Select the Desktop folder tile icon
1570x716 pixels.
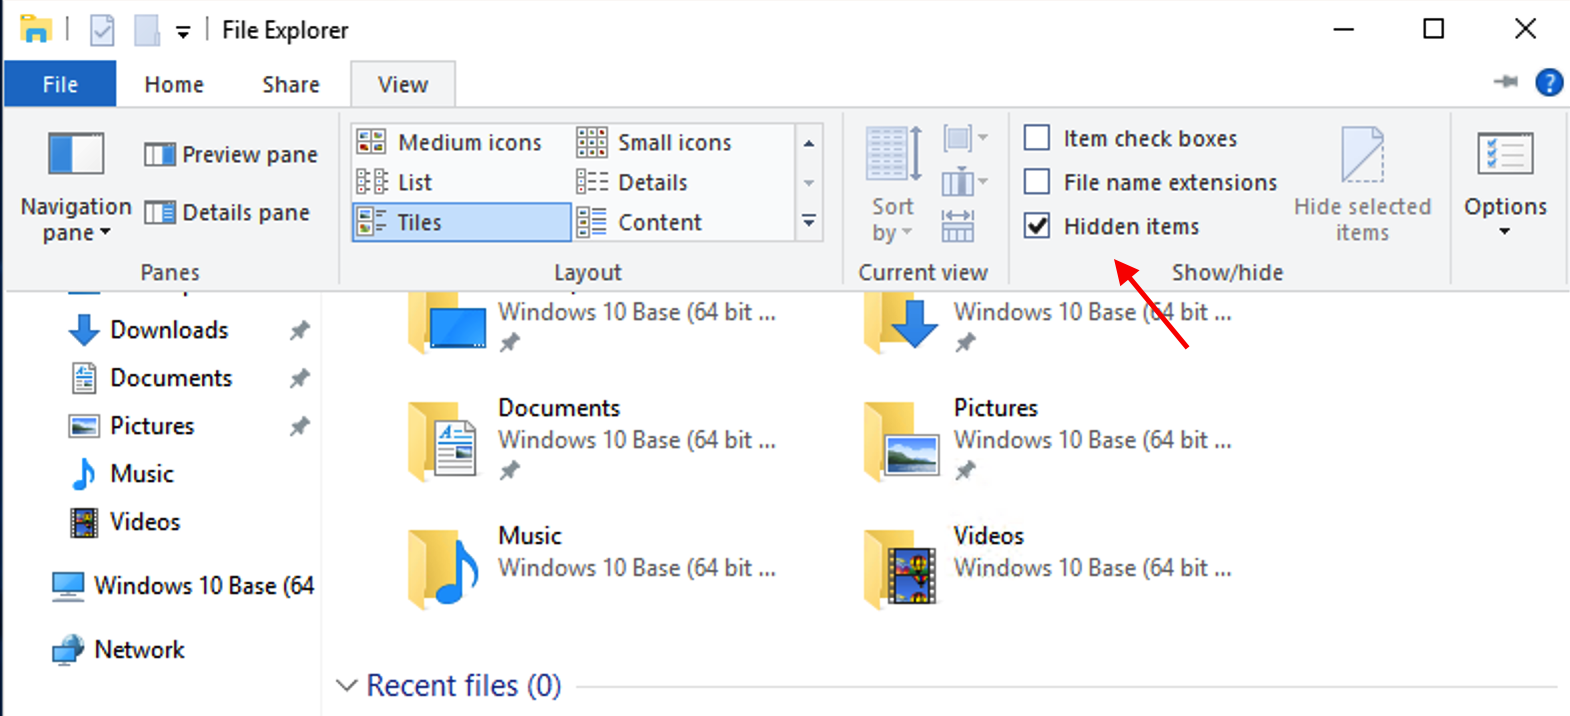point(447,322)
